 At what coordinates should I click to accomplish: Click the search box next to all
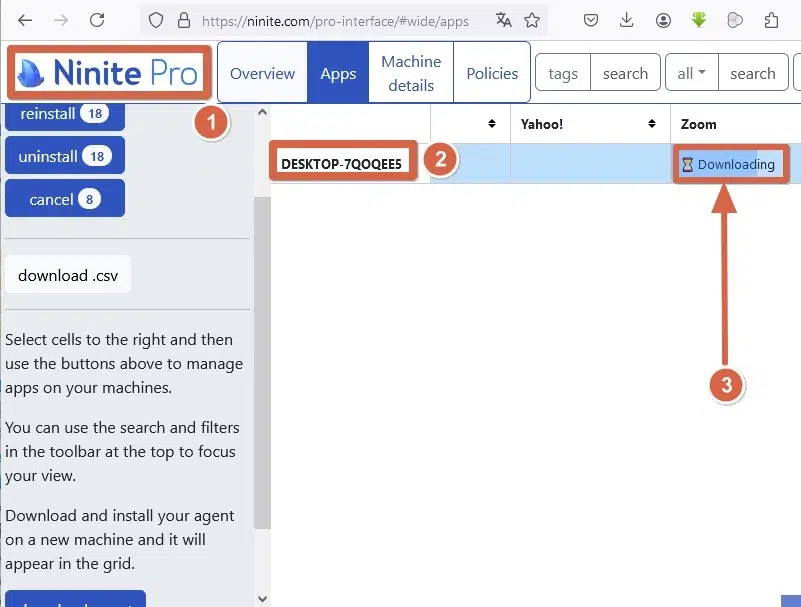(753, 73)
